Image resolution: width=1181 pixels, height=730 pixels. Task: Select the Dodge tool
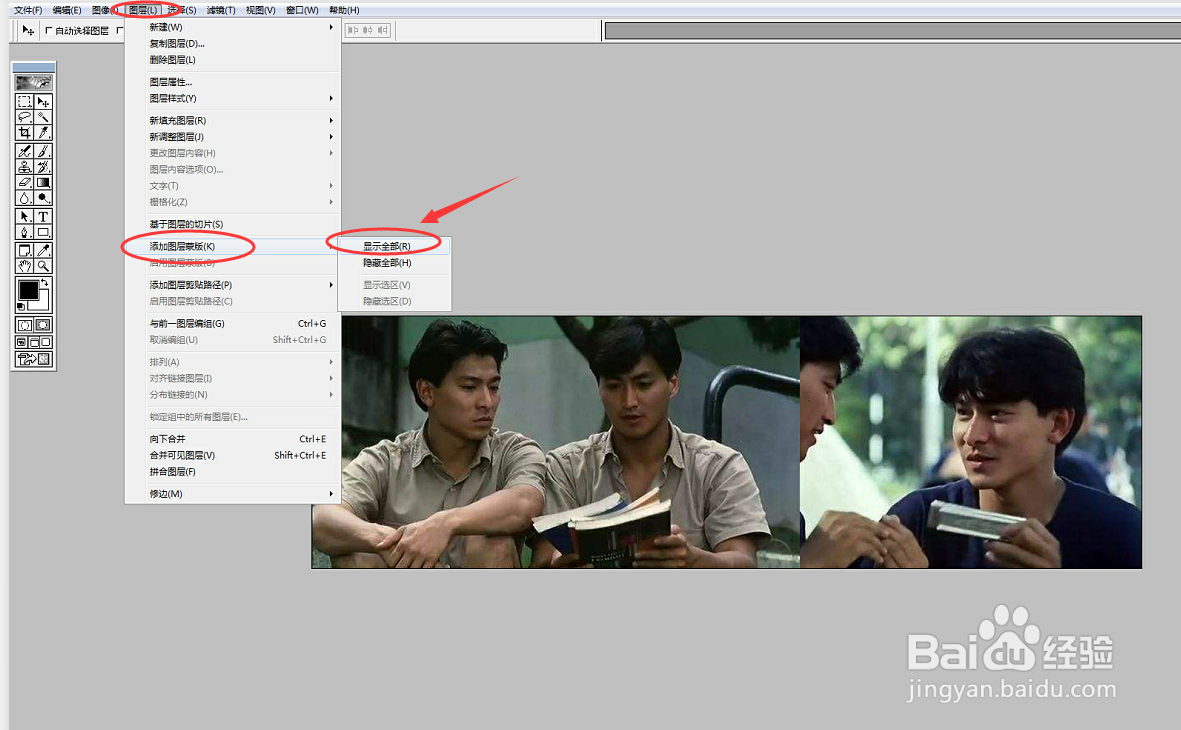click(44, 198)
